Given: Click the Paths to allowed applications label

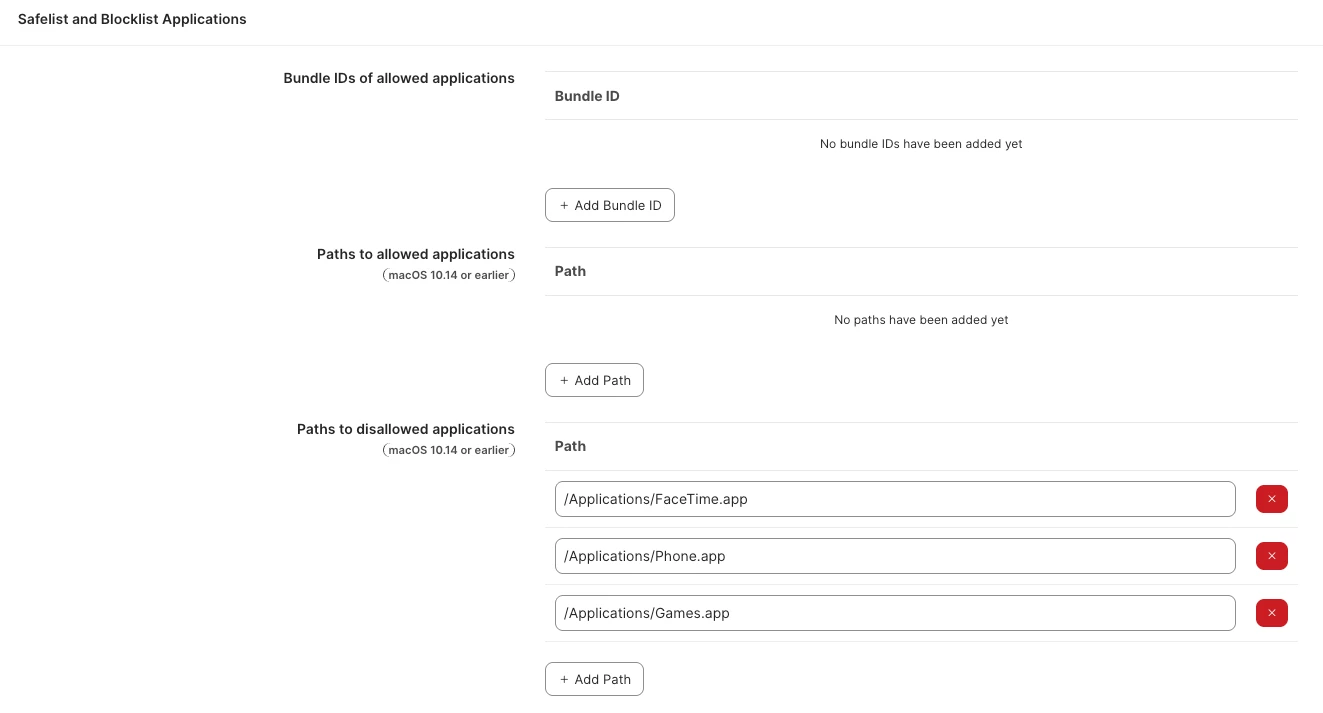Looking at the screenshot, I should coord(416,254).
